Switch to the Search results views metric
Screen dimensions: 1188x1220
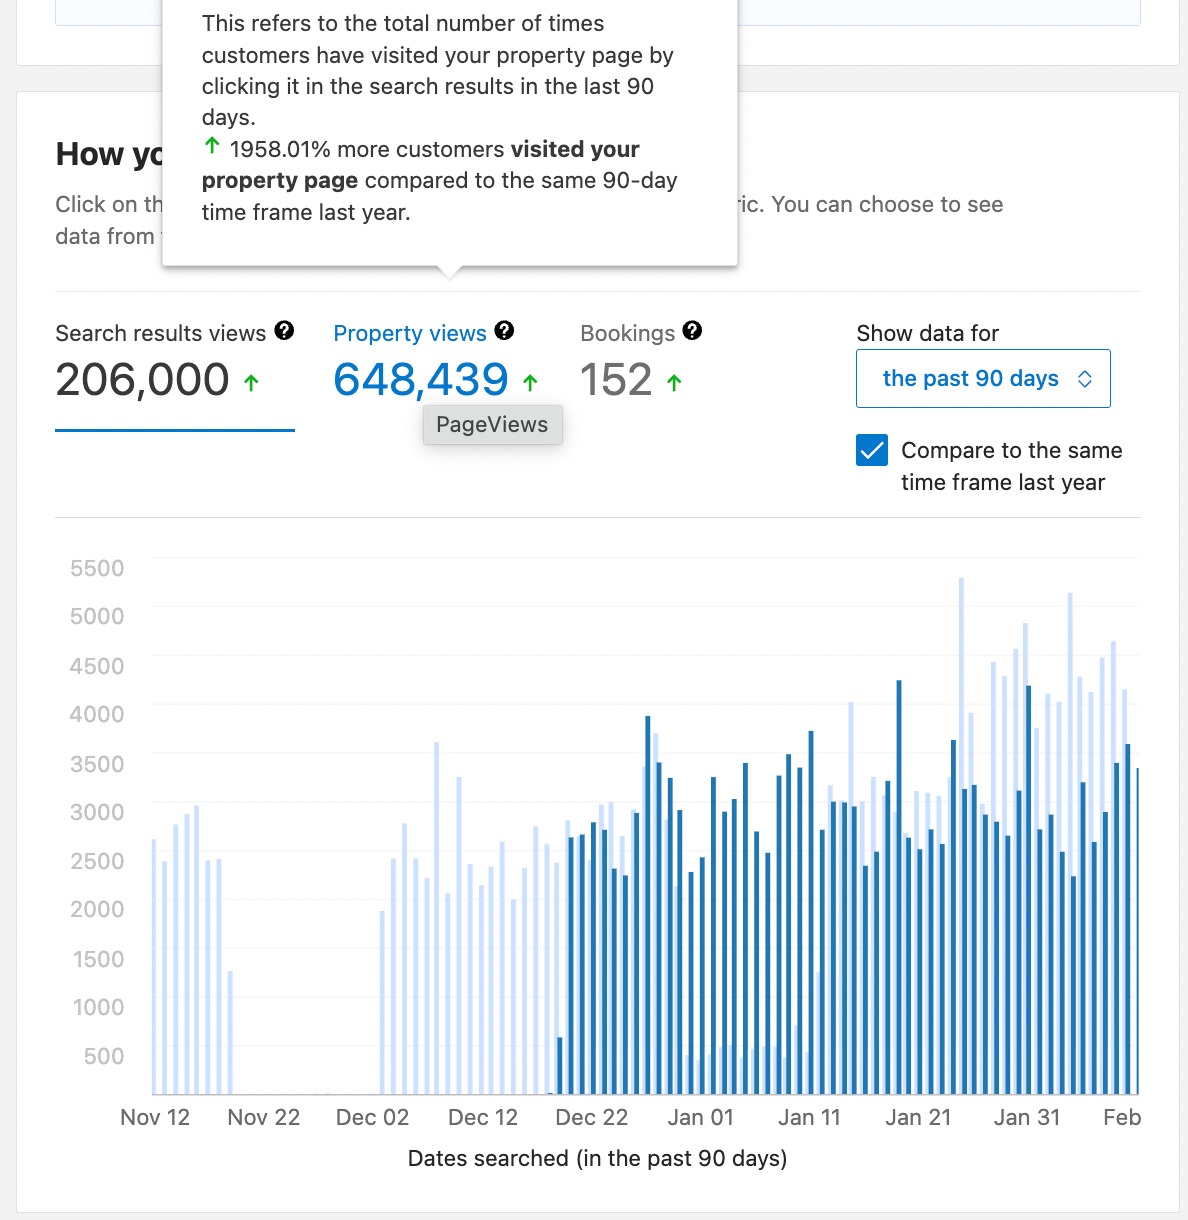click(x=161, y=333)
